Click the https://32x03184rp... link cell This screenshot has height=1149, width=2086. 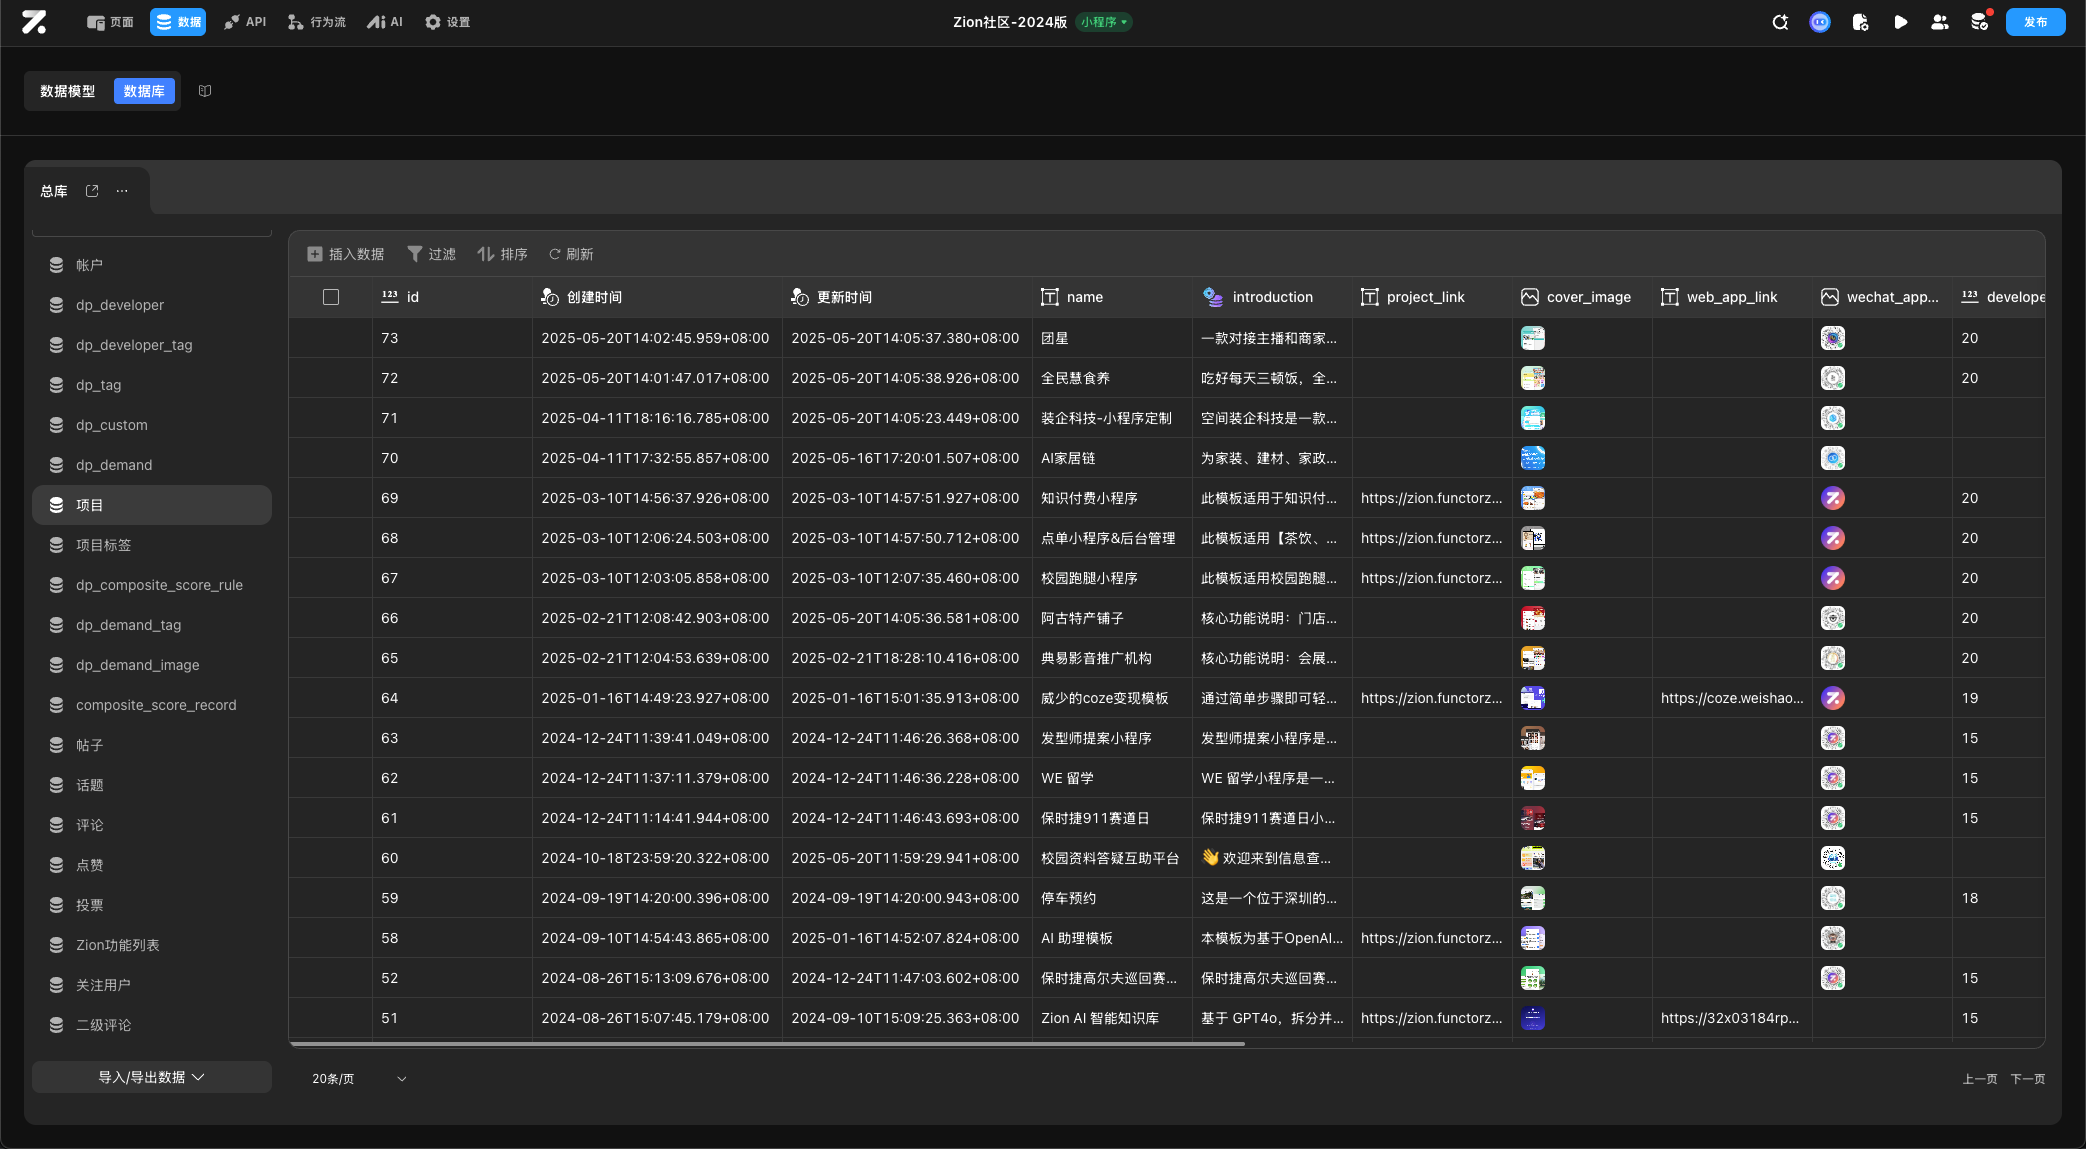click(x=1732, y=1018)
